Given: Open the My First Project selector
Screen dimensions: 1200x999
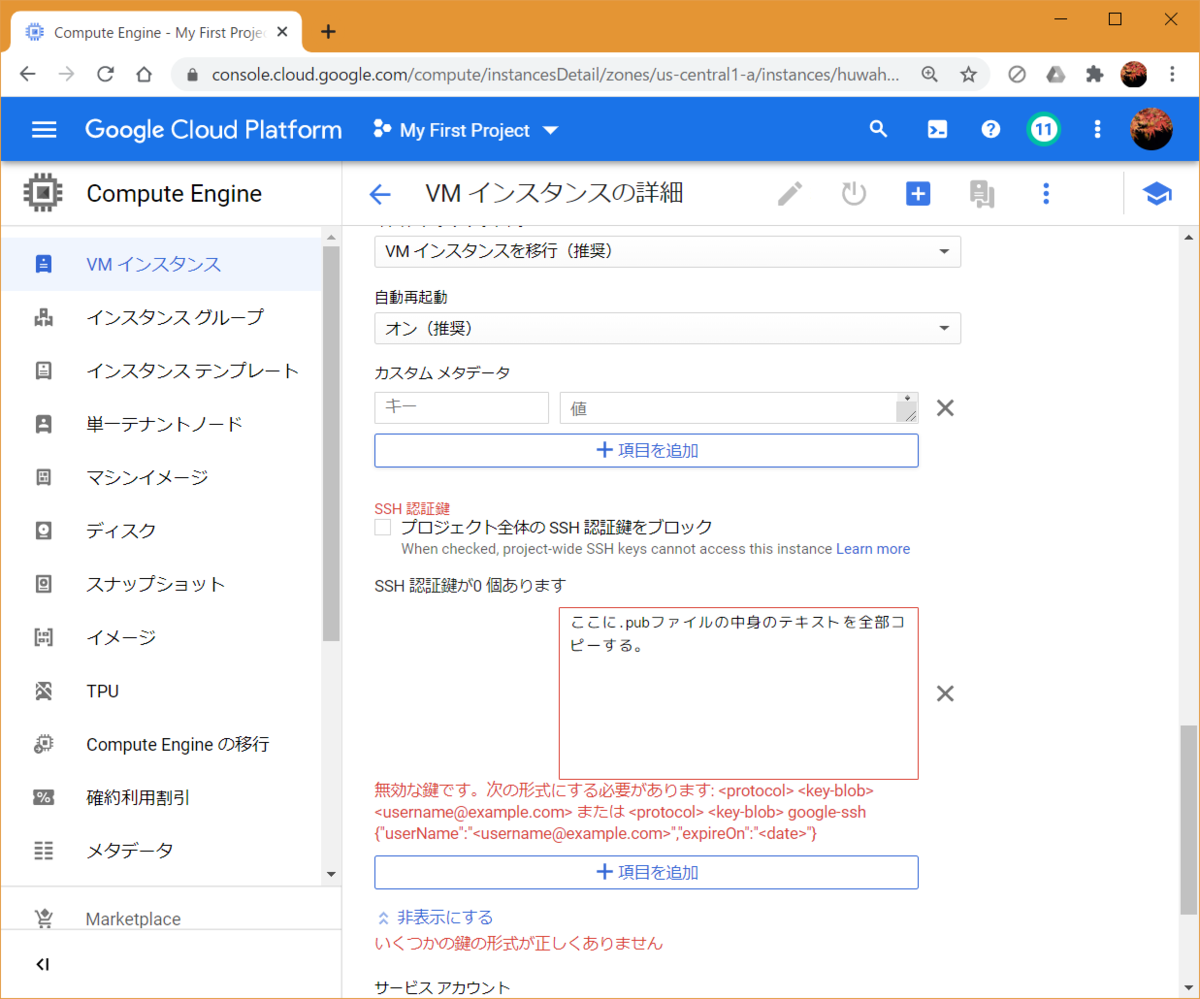Looking at the screenshot, I should tap(465, 130).
